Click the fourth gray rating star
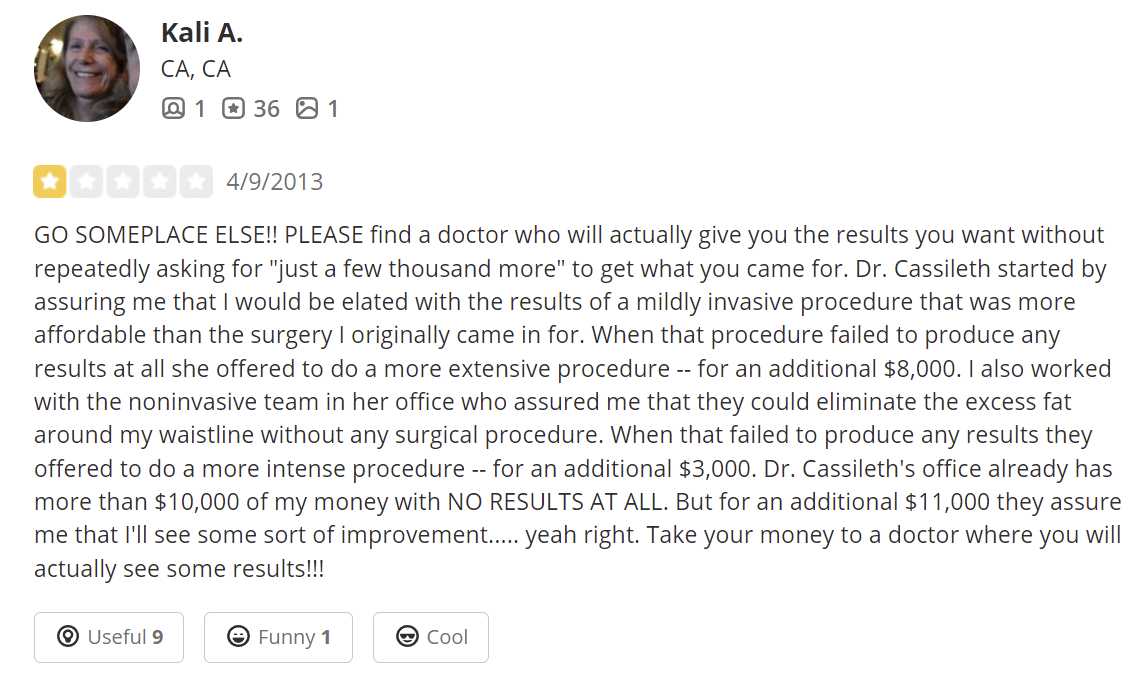This screenshot has width=1132, height=683. tap(160, 181)
